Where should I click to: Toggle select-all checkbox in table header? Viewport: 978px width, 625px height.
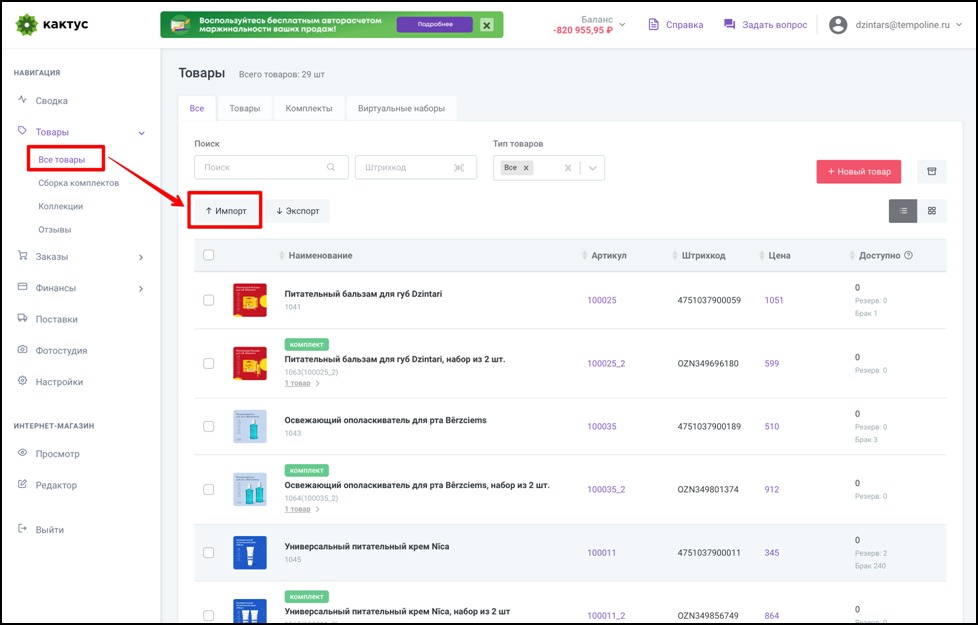point(208,256)
